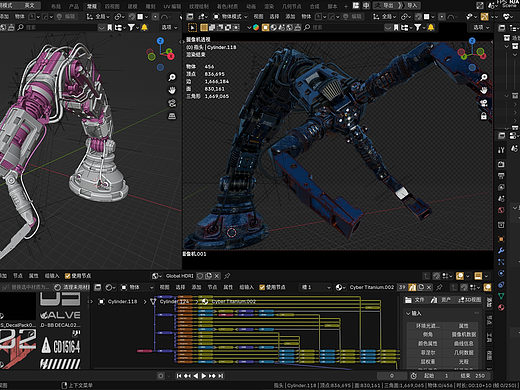
Task: Switch to the 建模 workspace tab
Action: (133, 6)
